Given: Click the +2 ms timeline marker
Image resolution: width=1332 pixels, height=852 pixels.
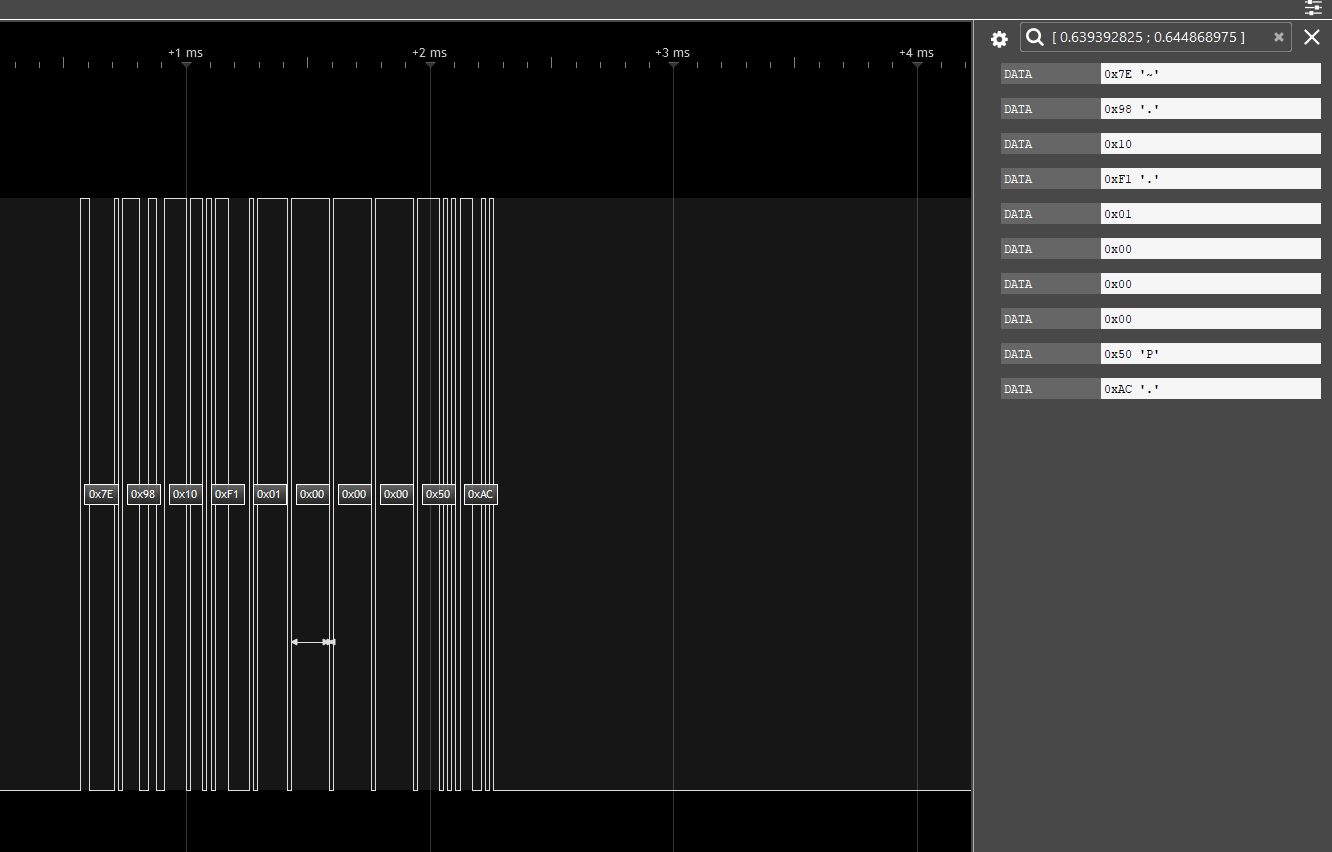Looking at the screenshot, I should 429,53.
